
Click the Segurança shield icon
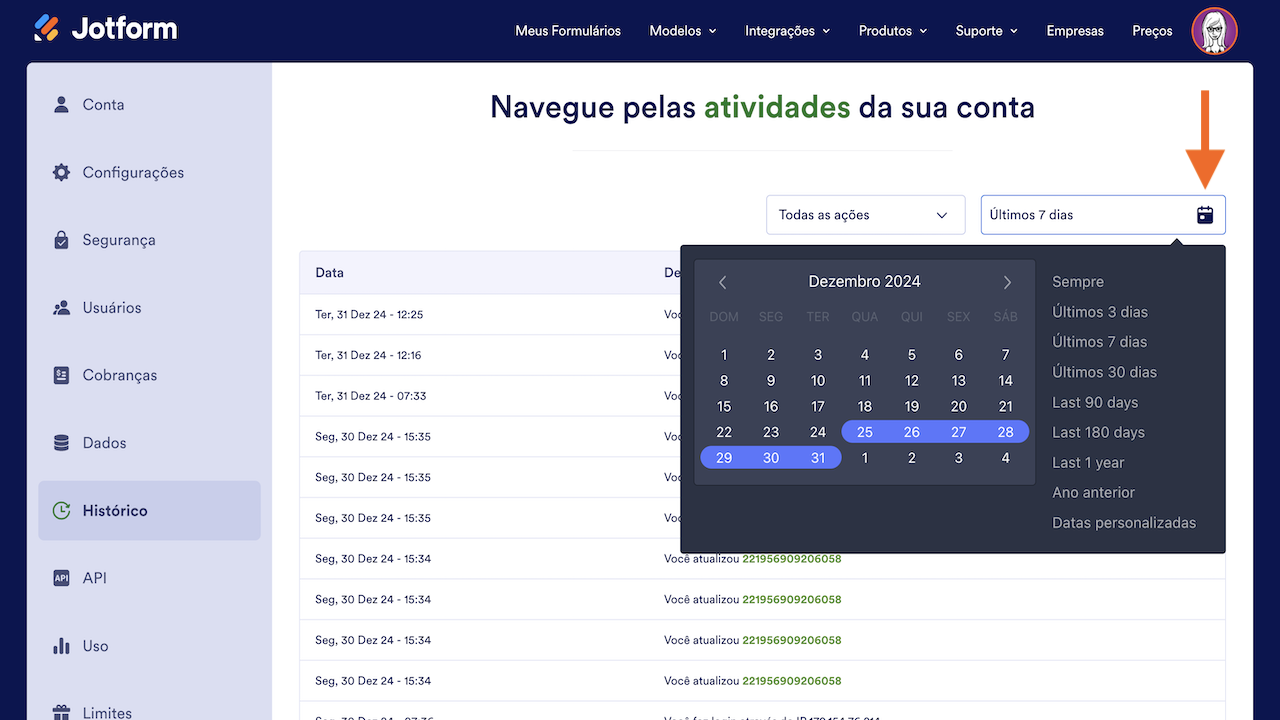click(x=62, y=240)
